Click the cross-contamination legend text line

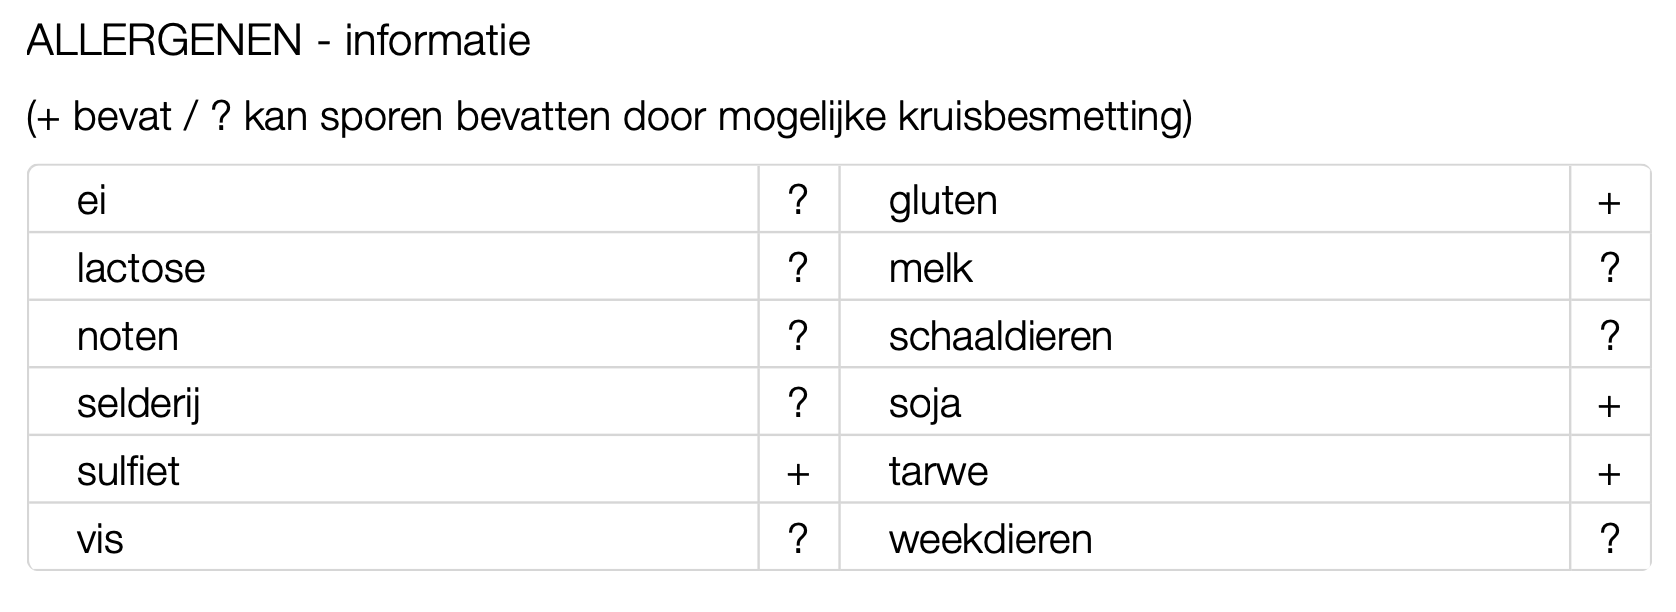point(609,117)
